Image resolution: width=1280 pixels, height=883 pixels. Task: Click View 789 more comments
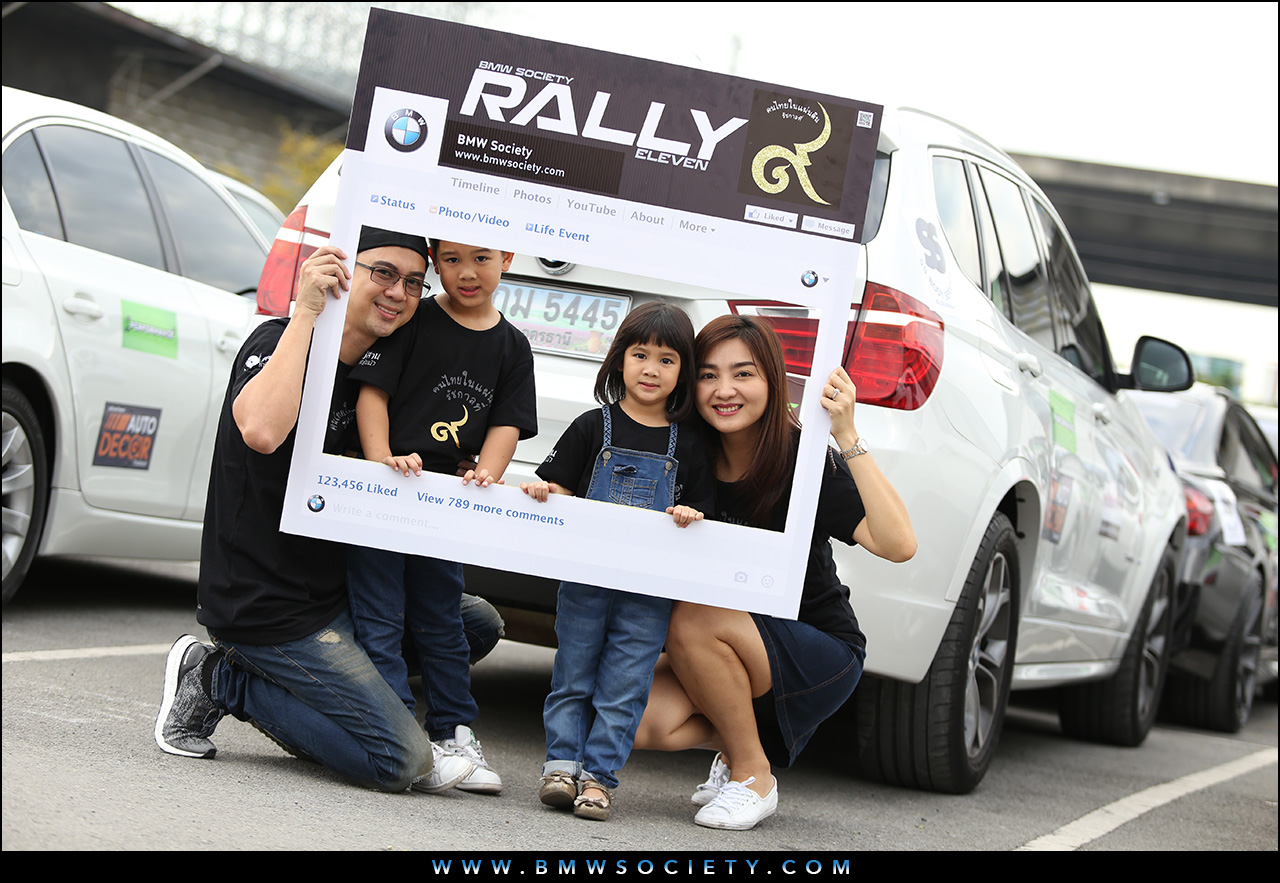[x=490, y=509]
